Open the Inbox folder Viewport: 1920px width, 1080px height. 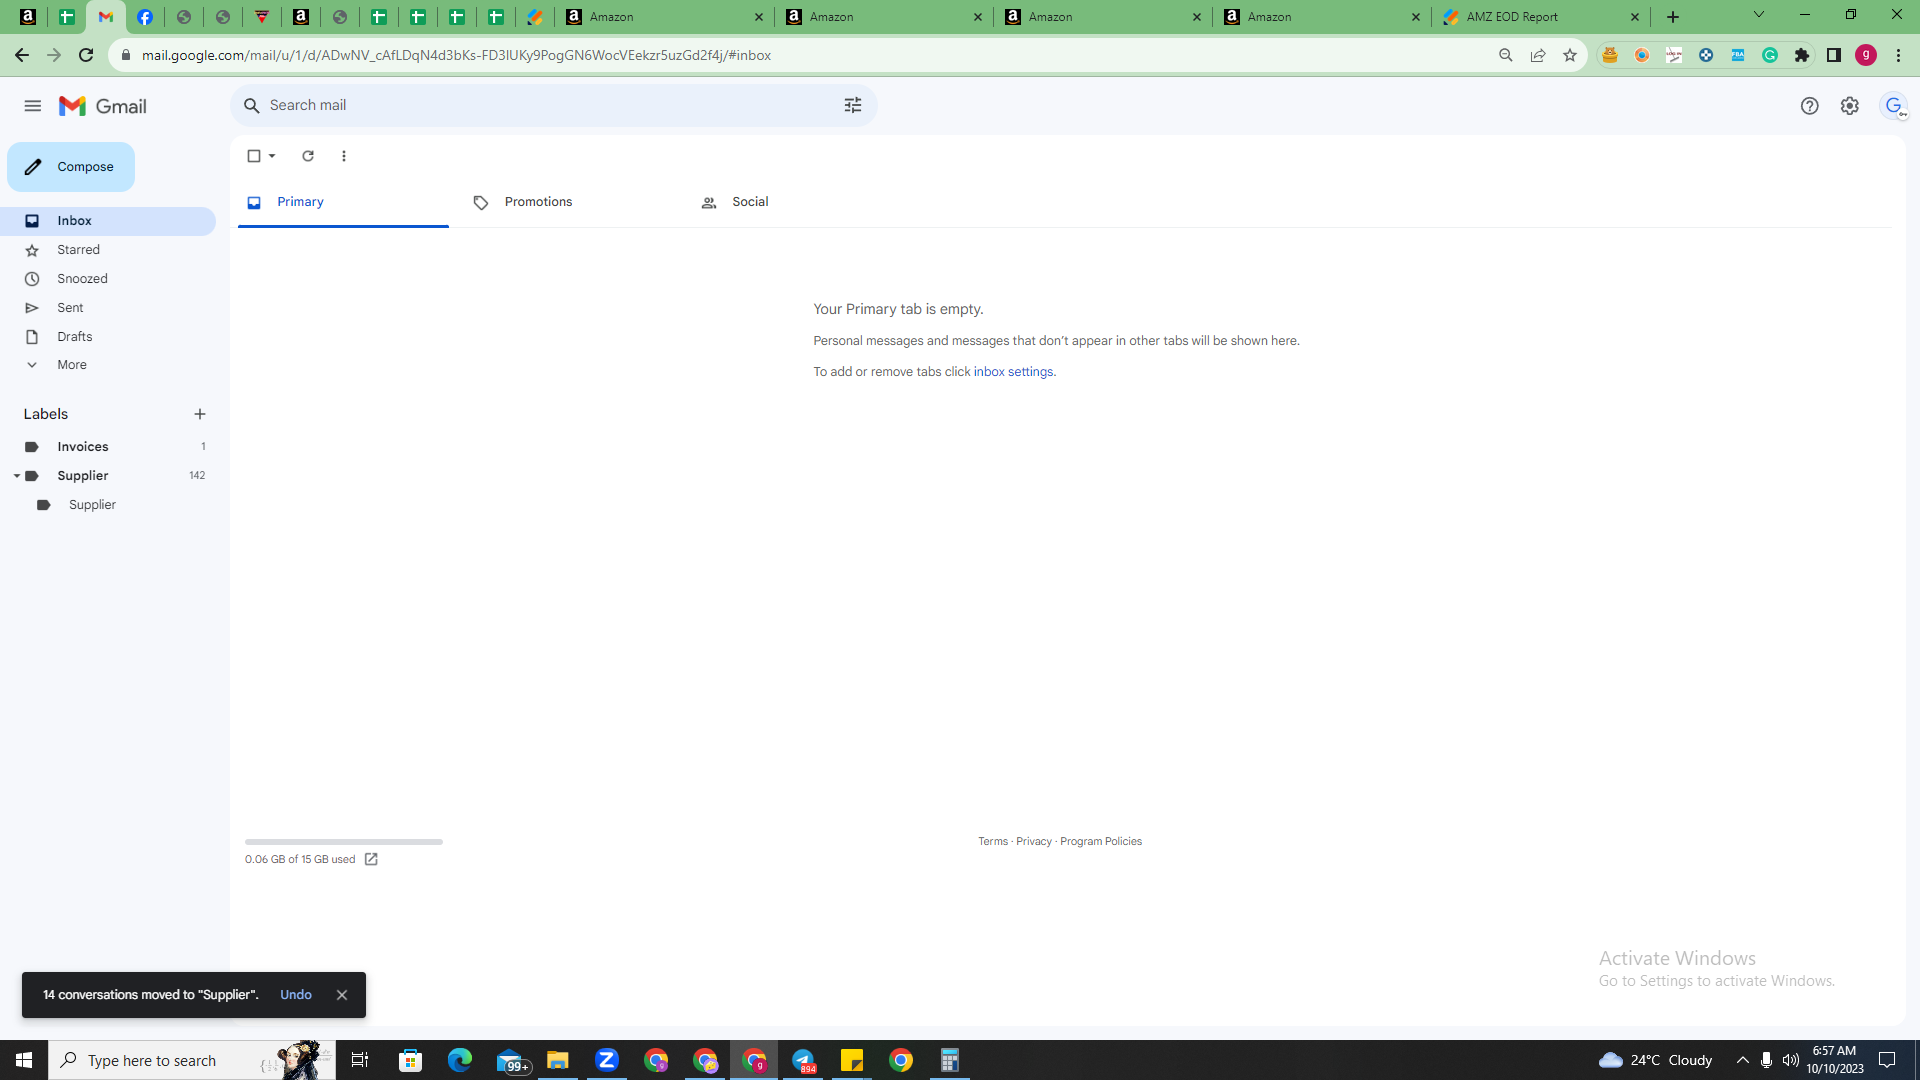108,221
